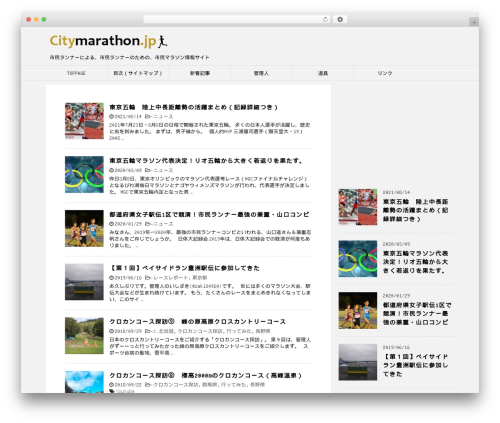Open article 東京五輪マラソン代表決定 in main list
500x423 pixels.
[206, 161]
